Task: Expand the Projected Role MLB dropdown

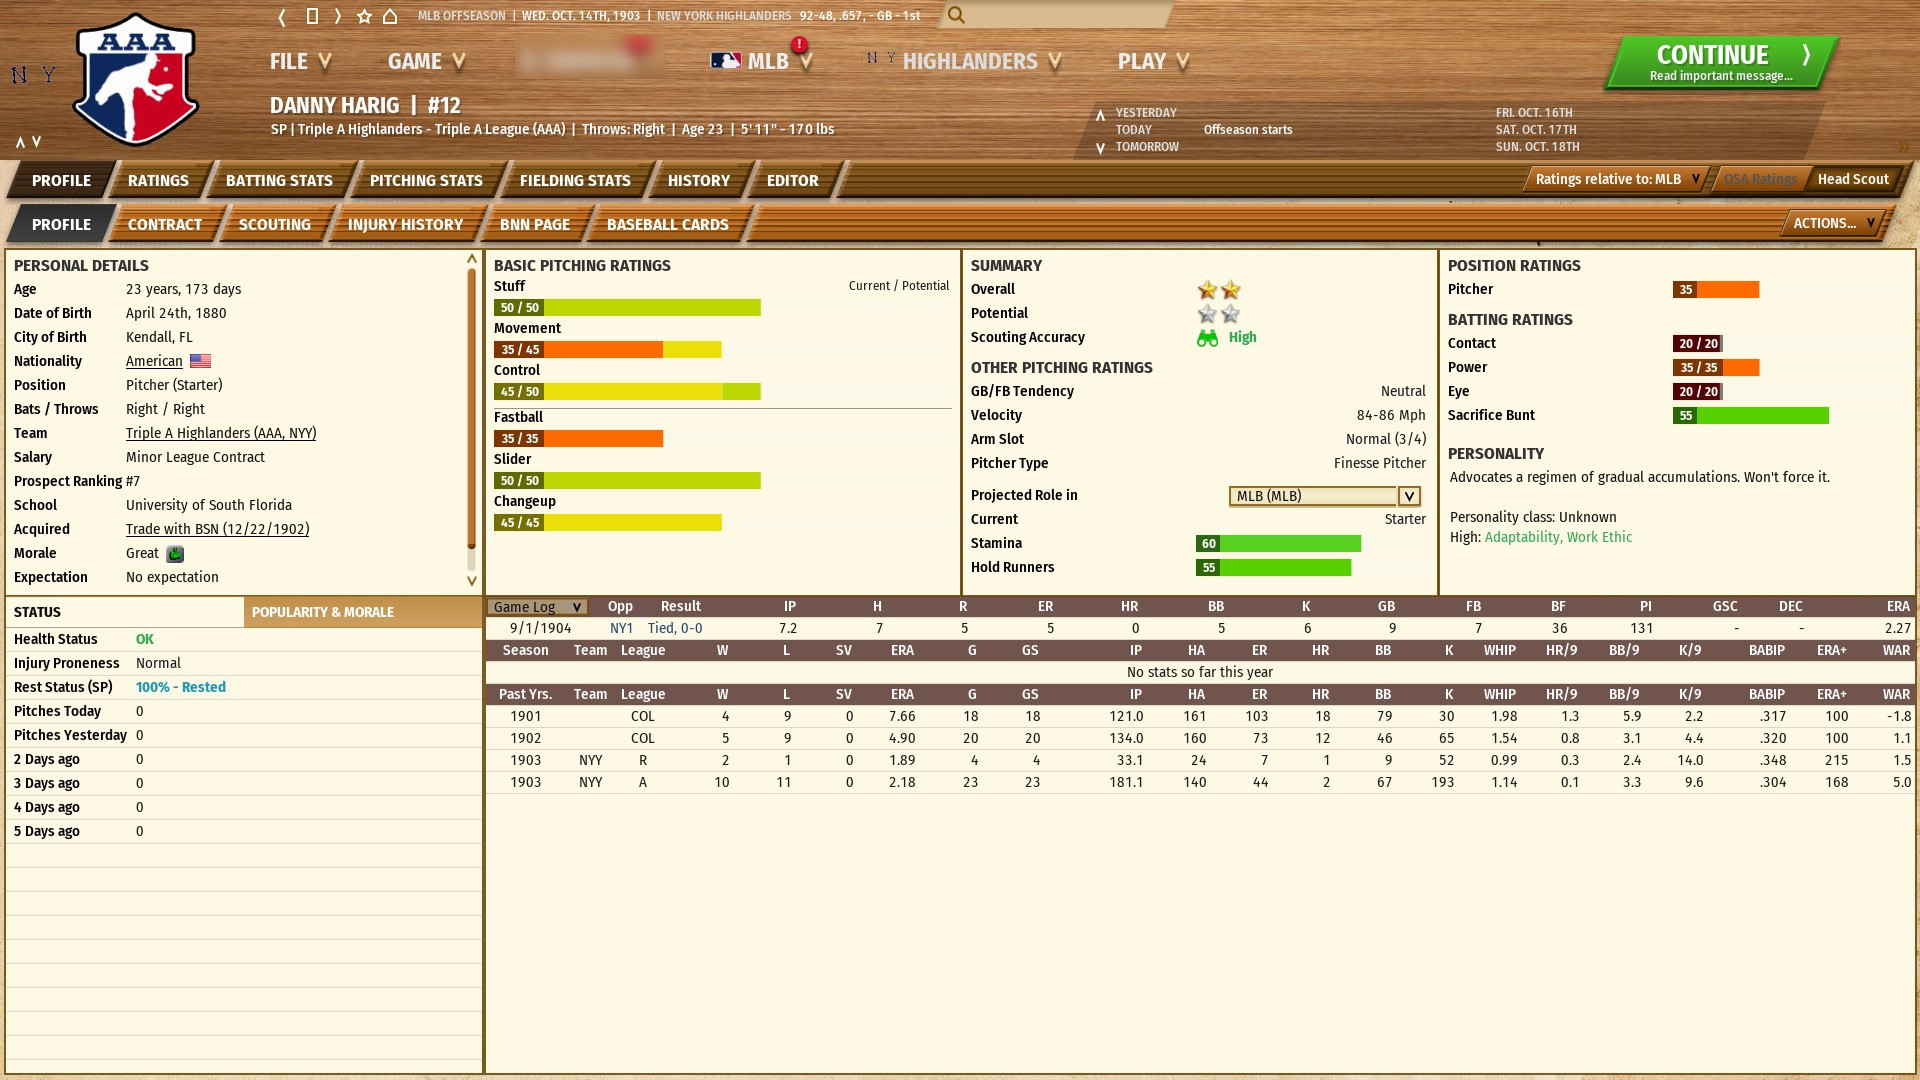Action: pyautogui.click(x=1409, y=496)
